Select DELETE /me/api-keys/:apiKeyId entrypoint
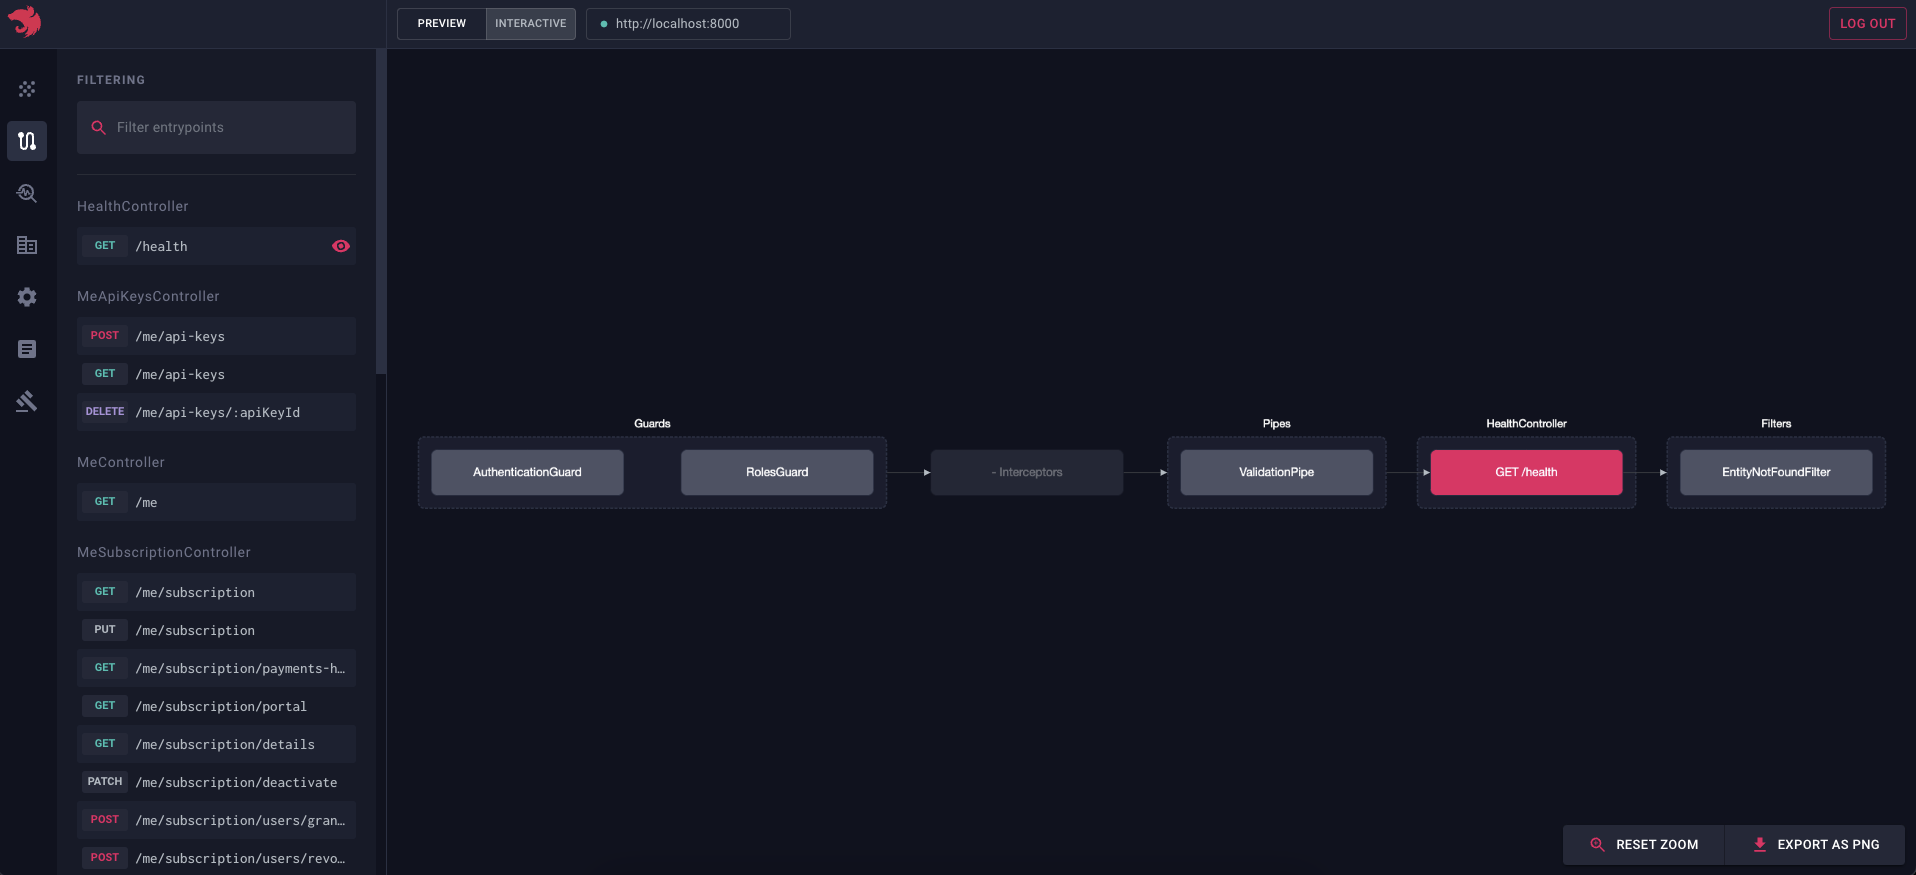The image size is (1916, 875). (x=216, y=412)
